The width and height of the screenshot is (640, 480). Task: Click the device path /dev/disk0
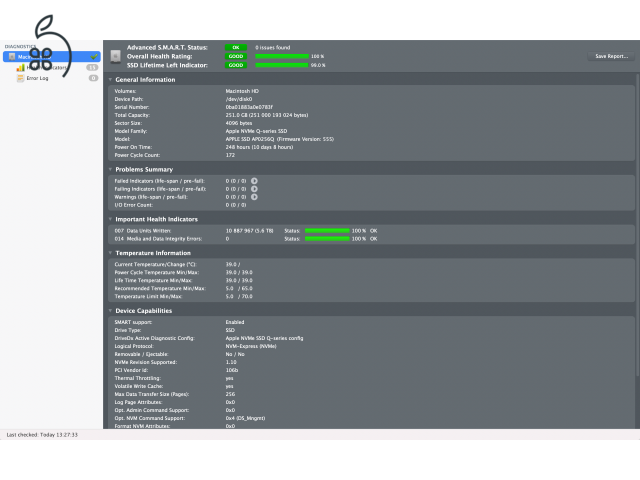click(x=239, y=99)
